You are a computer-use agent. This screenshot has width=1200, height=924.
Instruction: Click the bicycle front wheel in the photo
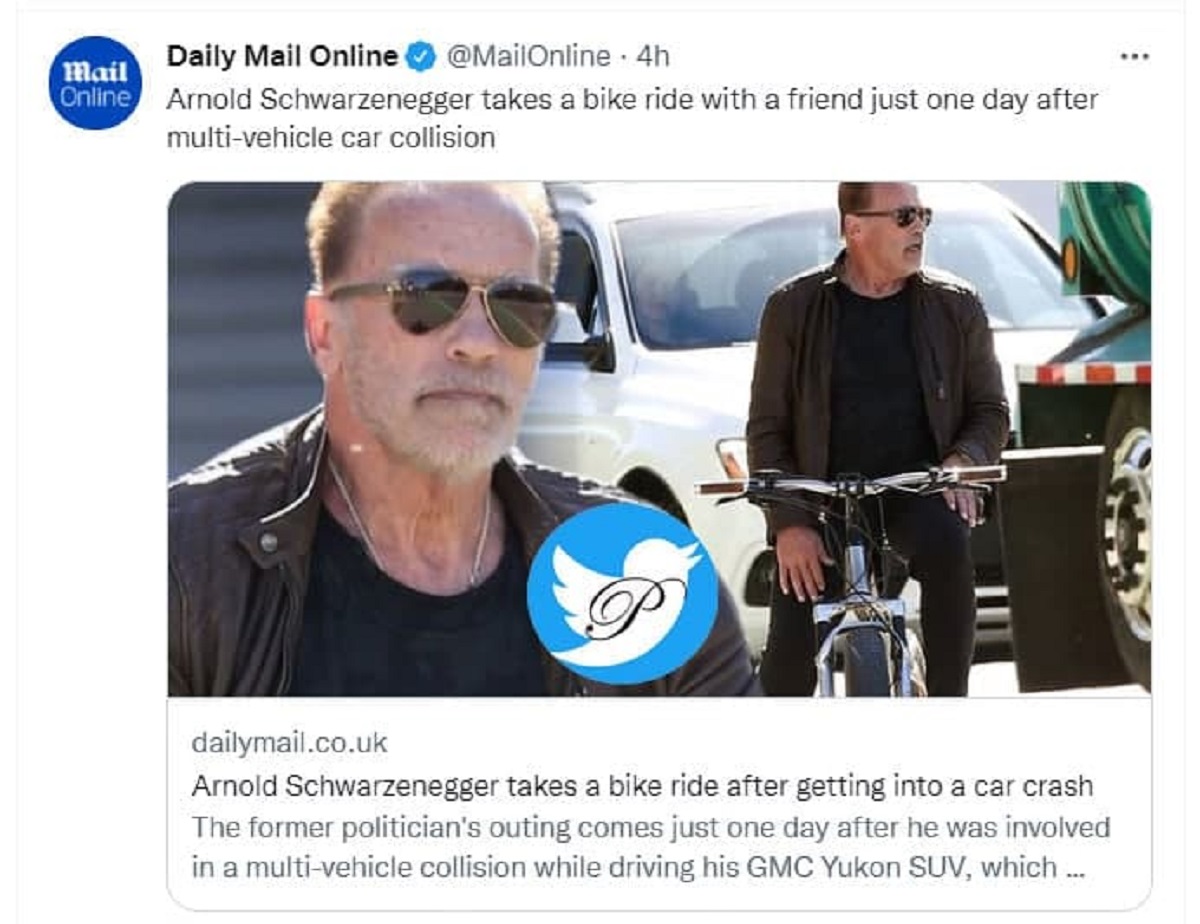(x=866, y=655)
